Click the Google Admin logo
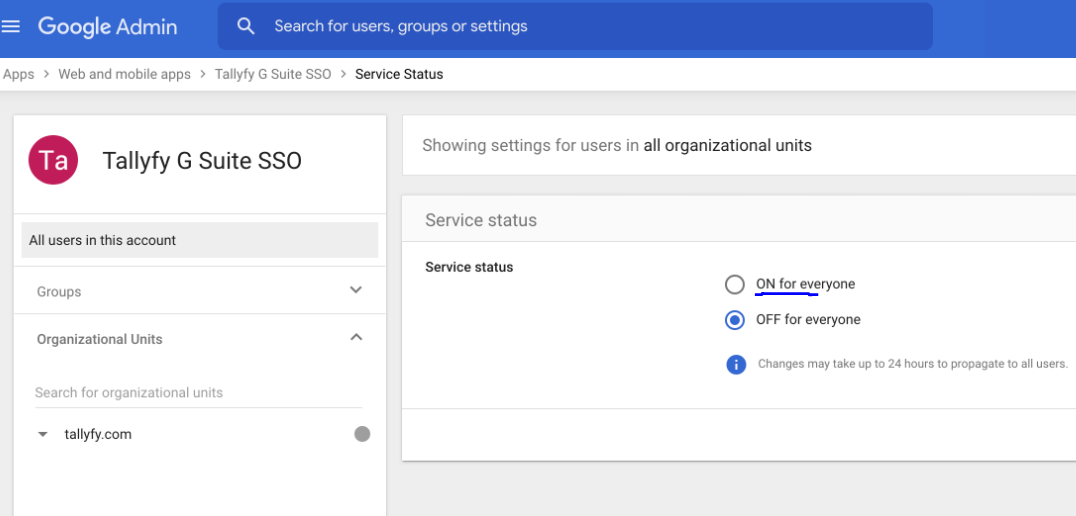 [x=108, y=27]
